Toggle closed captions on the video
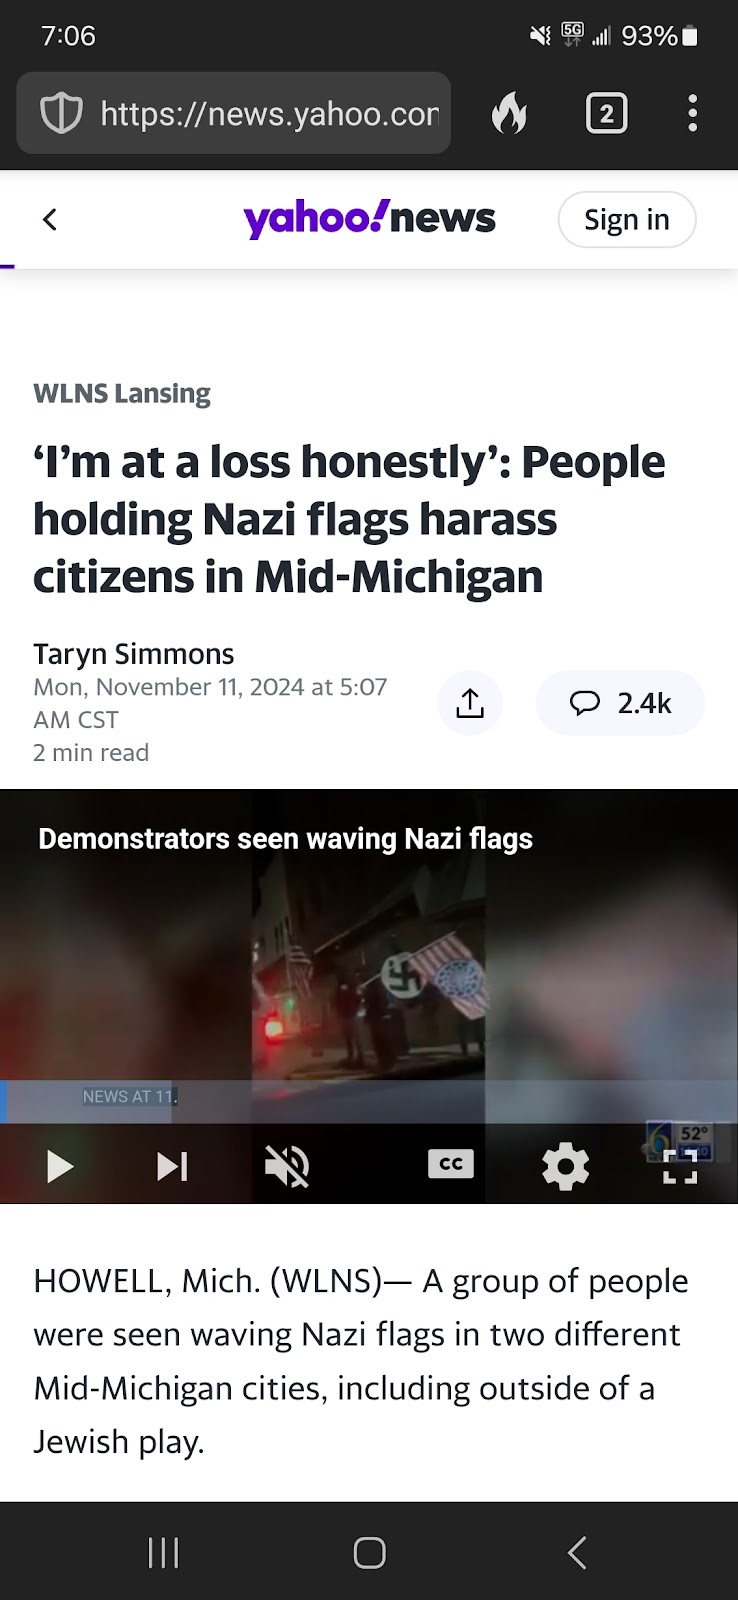Image resolution: width=738 pixels, height=1600 pixels. tap(451, 1164)
